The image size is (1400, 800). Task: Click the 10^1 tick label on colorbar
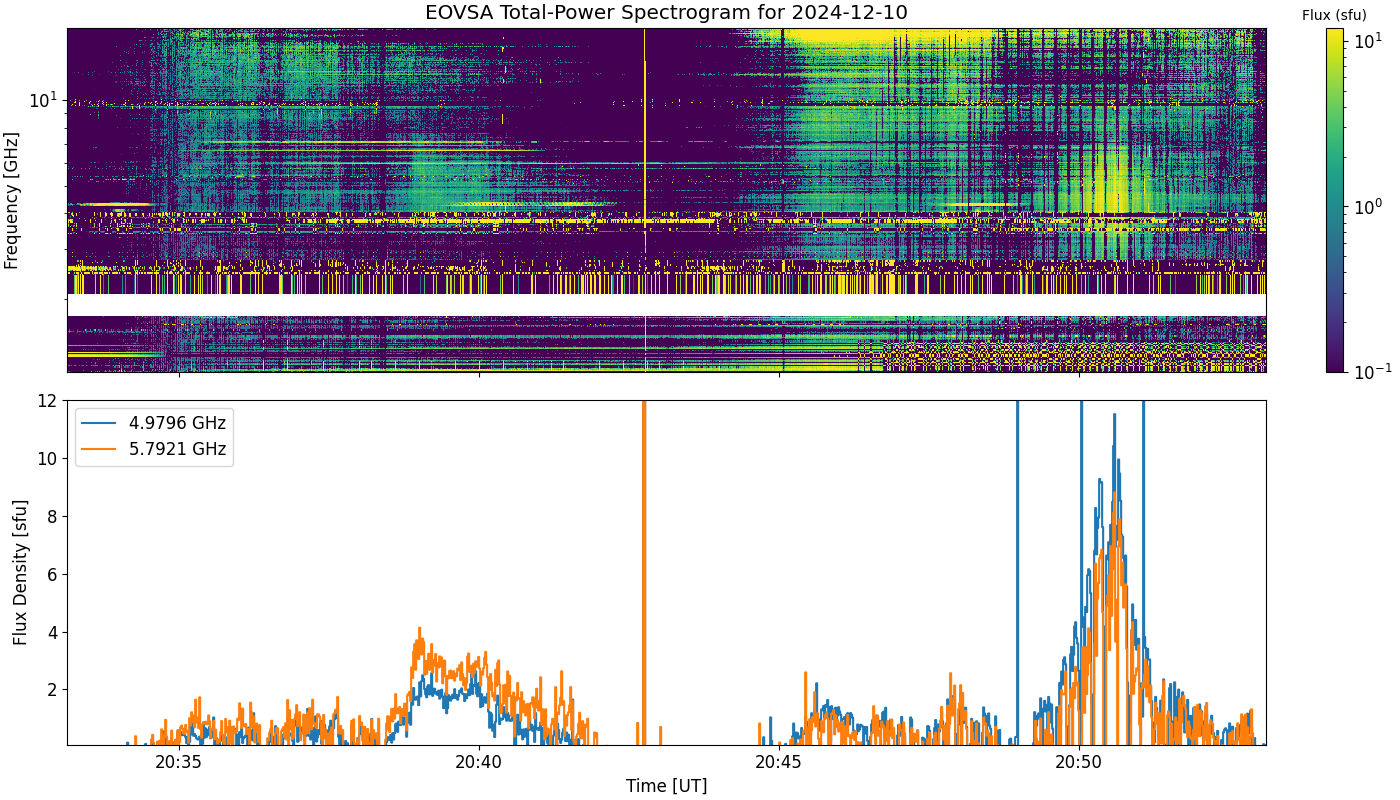coord(1361,43)
